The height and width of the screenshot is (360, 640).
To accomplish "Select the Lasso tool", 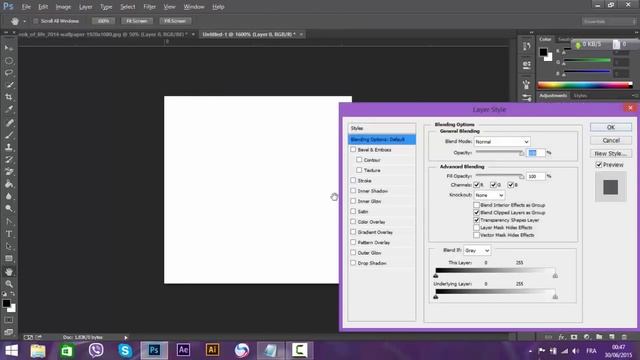I will (9, 73).
